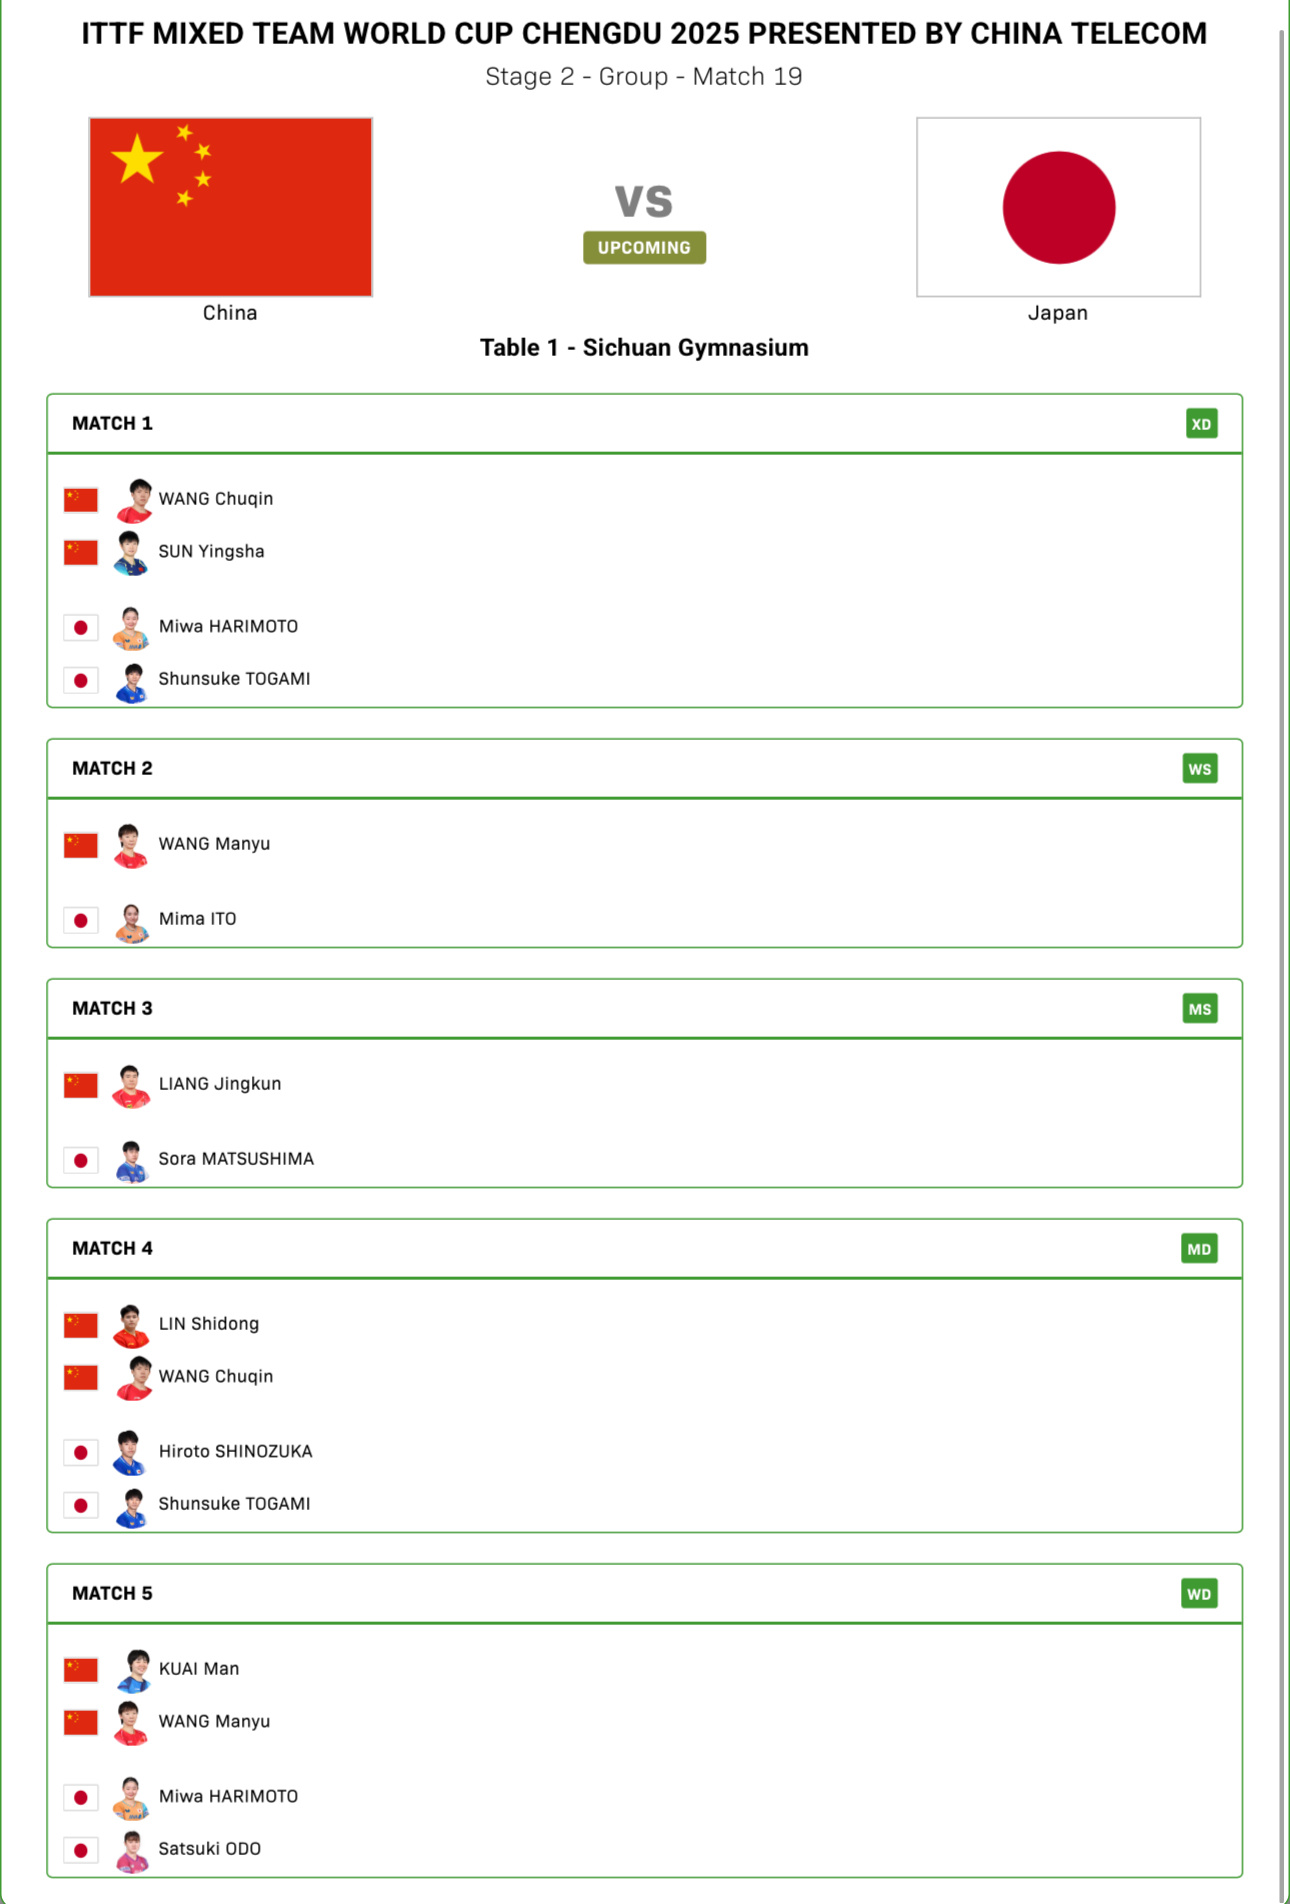Click SUN Yingsha's avatar photo
Viewport: 1290px width, 1904px height.
[131, 553]
